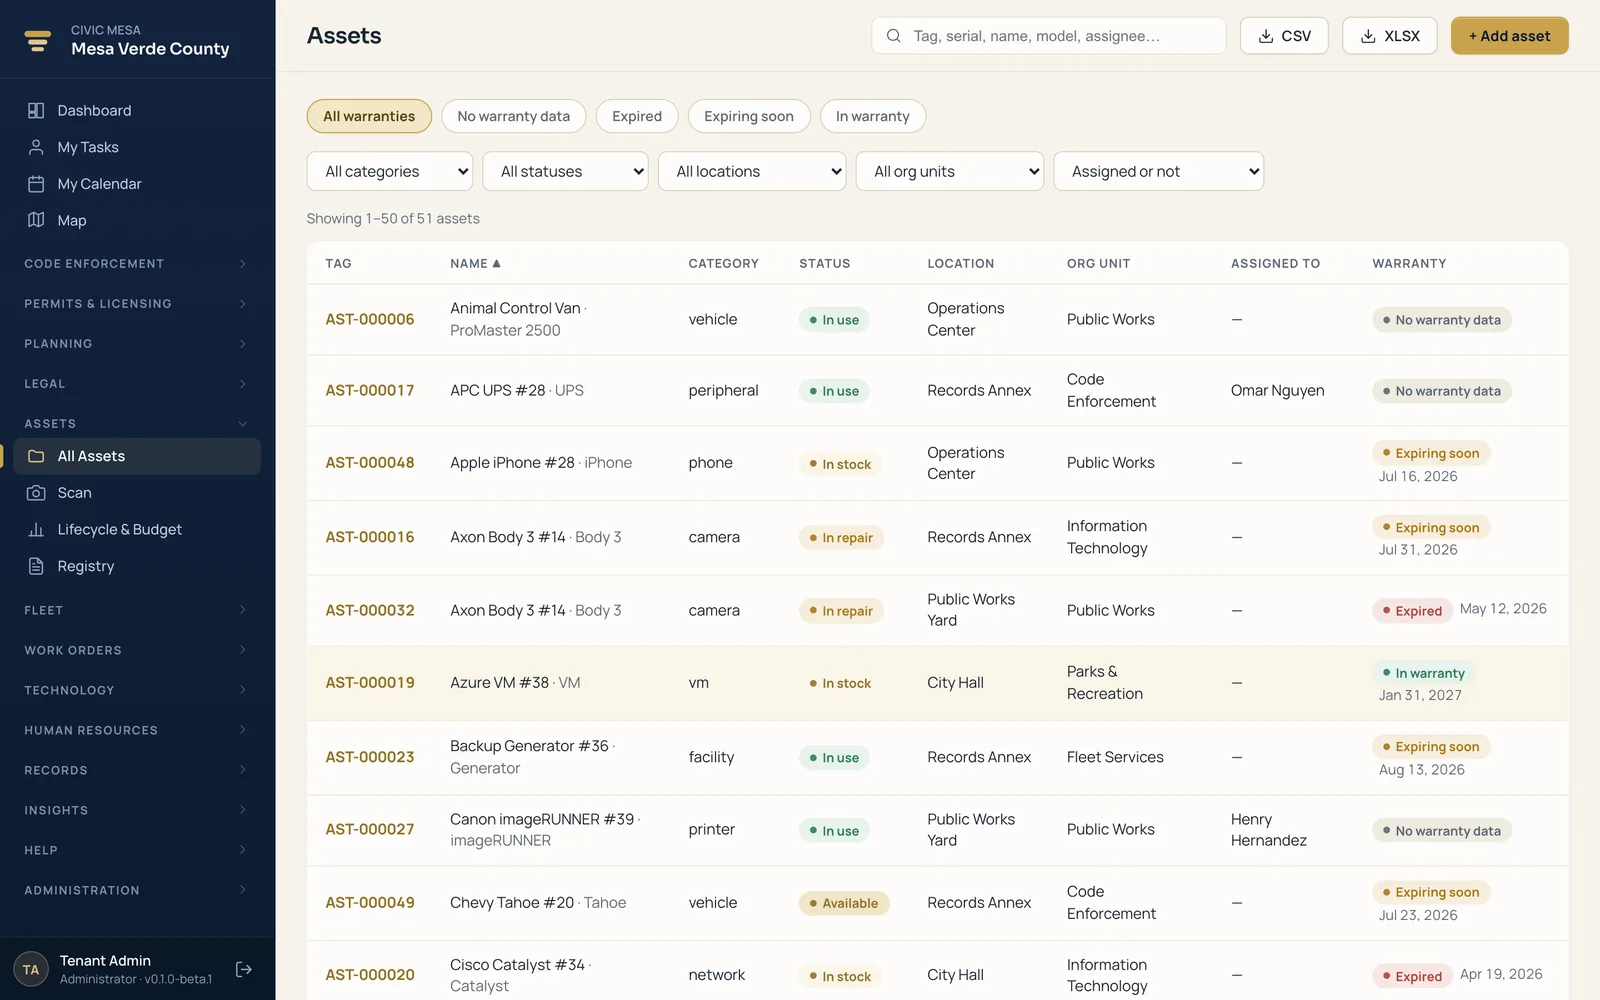1600x1000 pixels.
Task: Click the sign out icon next to Tenant Admin
Action: (243, 969)
